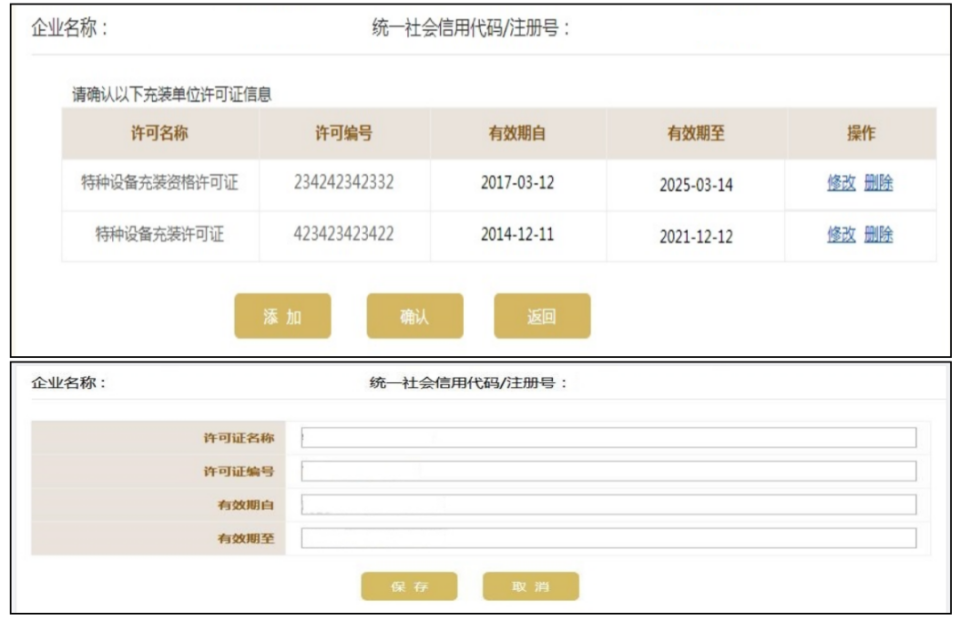Click the 许可名称 column header
This screenshot has height=621, width=960.
click(160, 133)
